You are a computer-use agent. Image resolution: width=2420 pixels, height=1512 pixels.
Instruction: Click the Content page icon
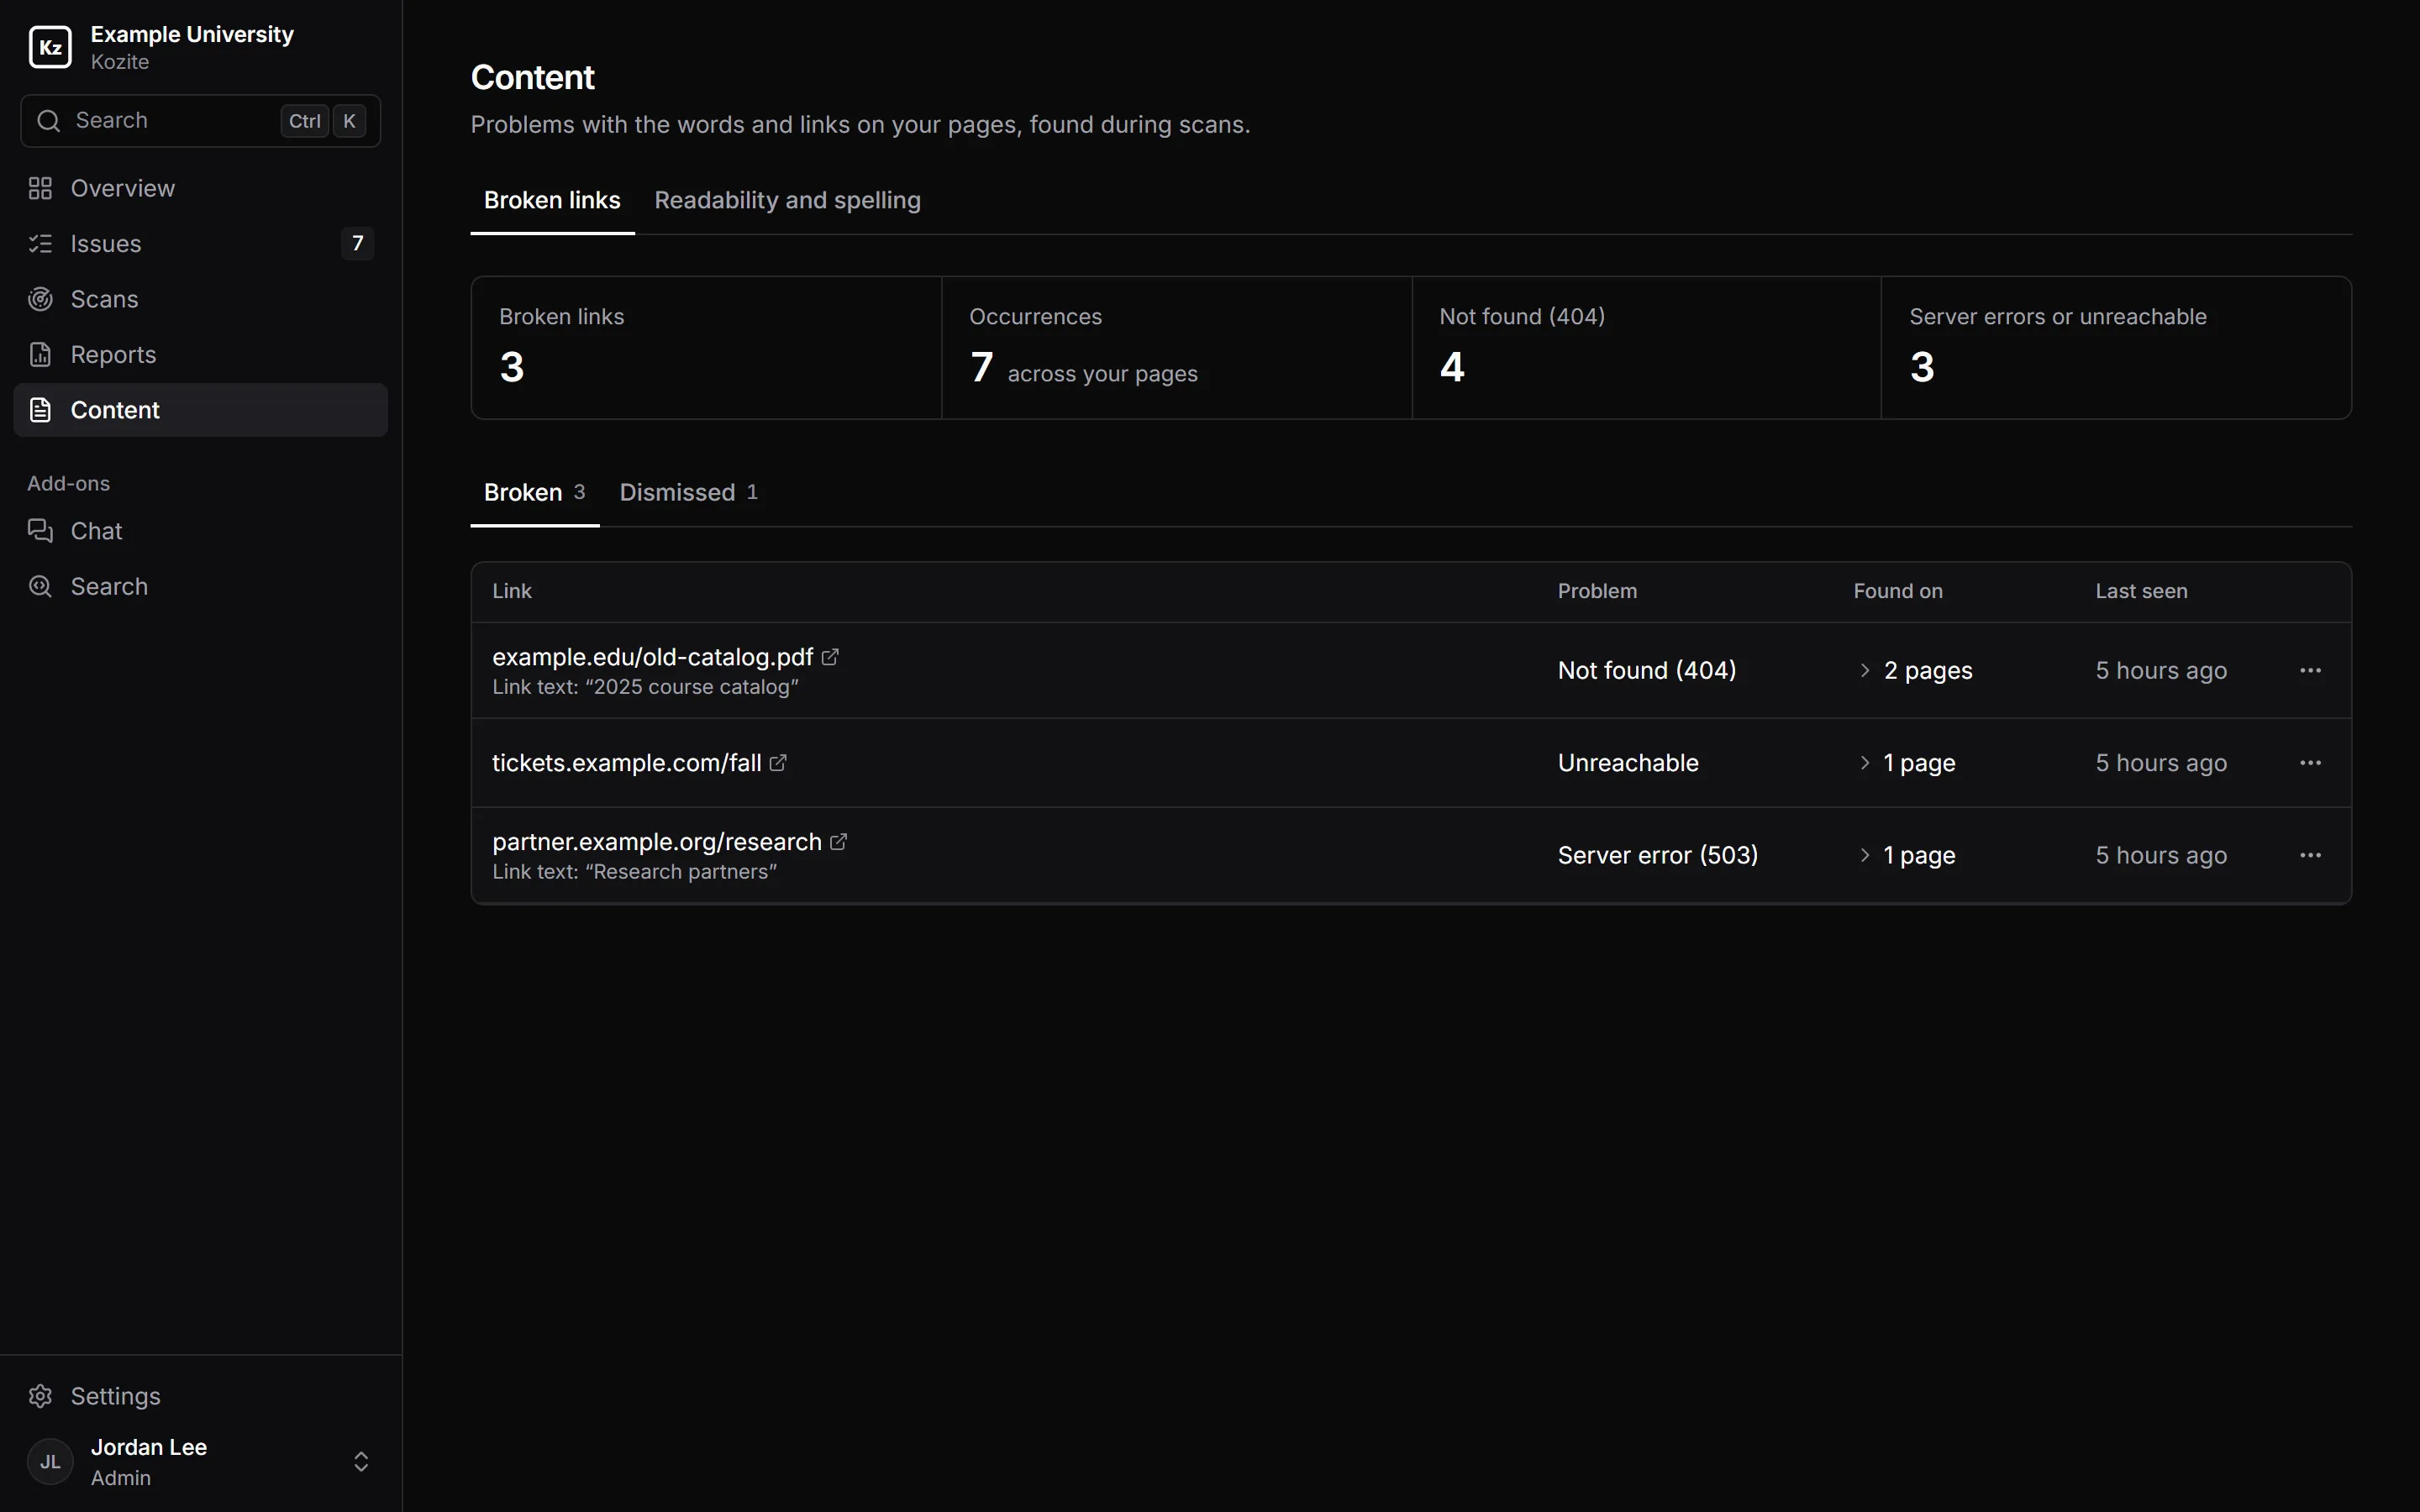[x=40, y=410]
